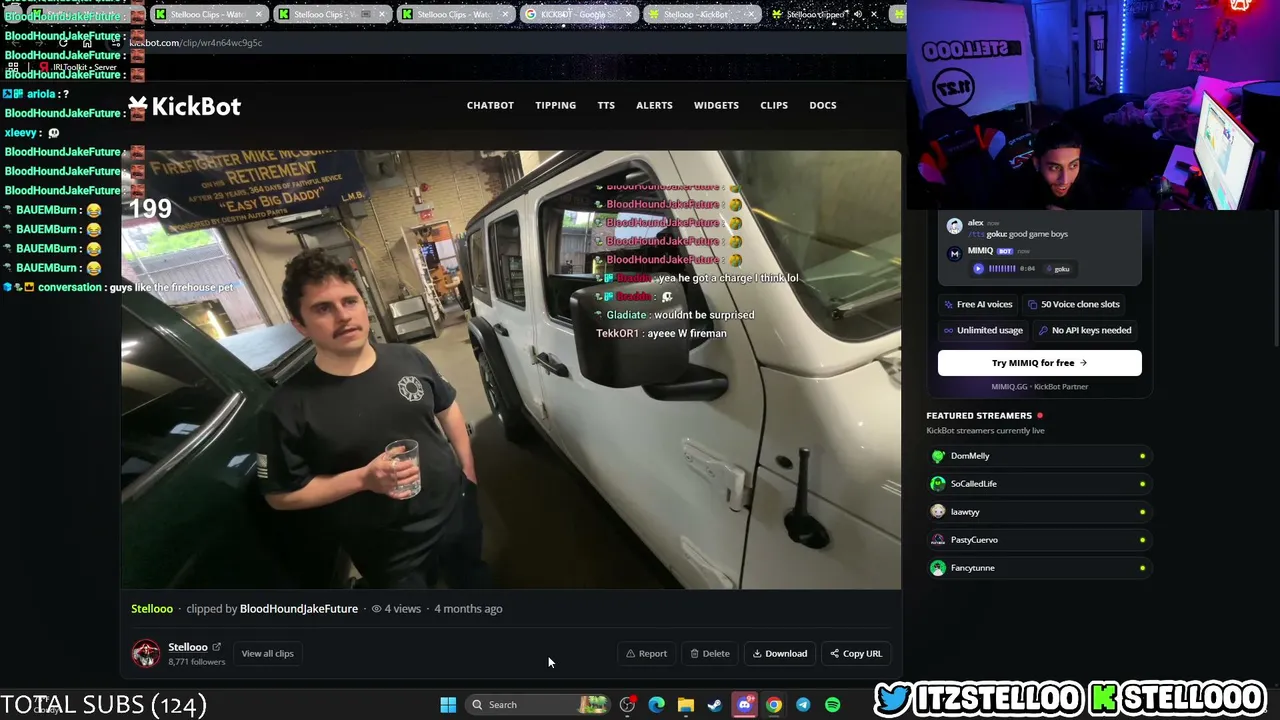Select the TTS navigation item
Screen dimensions: 1280x720
tap(606, 105)
